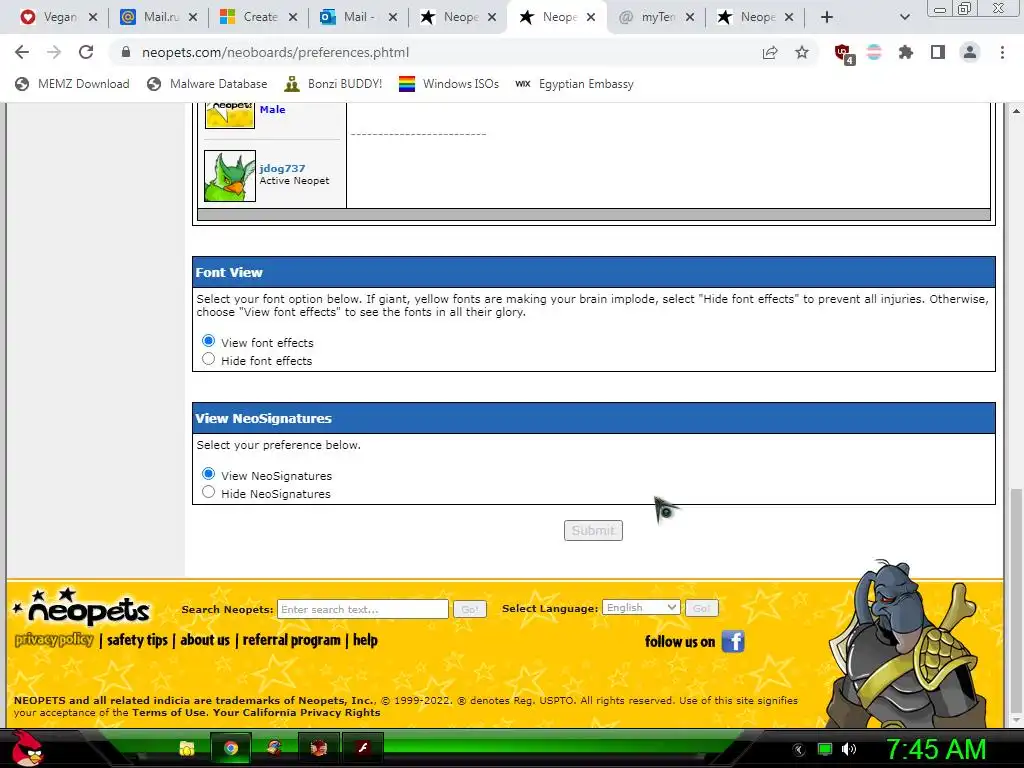Open the help footer link
This screenshot has width=1024, height=768.
click(x=365, y=640)
